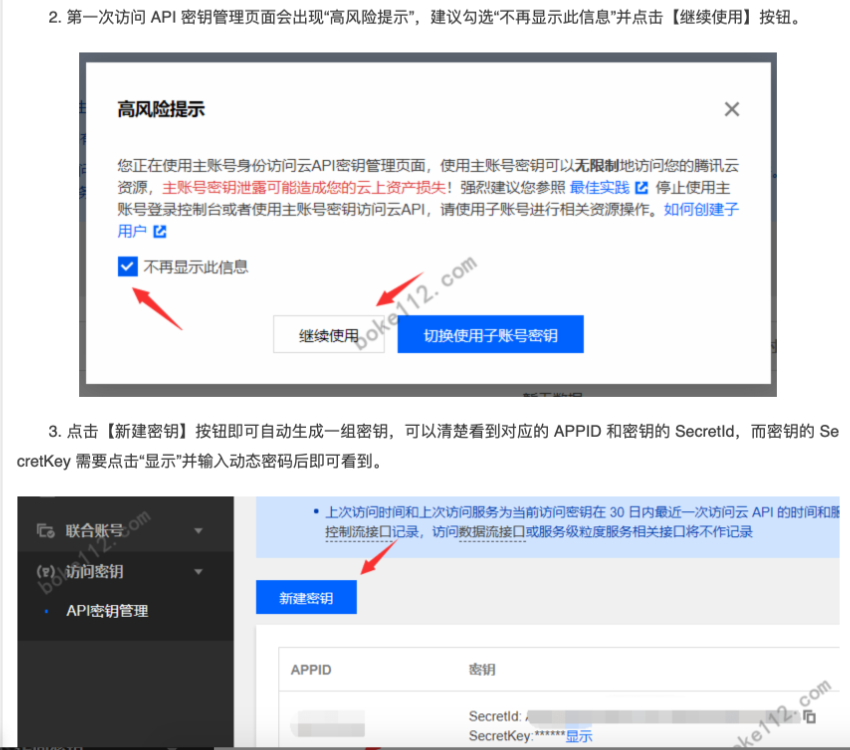Click the 继续使用 button
850x750 pixels.
coord(329,336)
